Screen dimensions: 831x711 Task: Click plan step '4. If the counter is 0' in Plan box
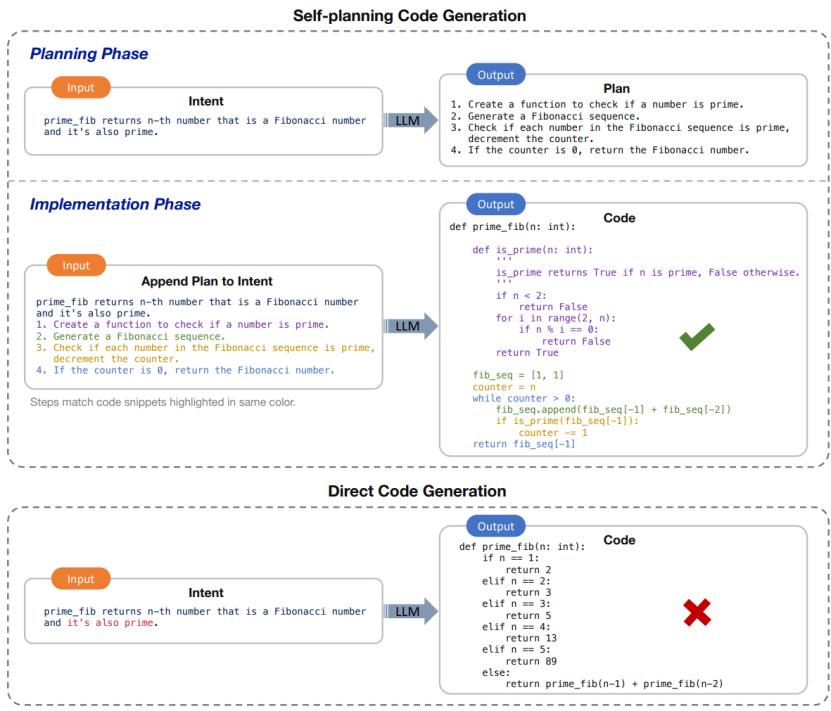pyautogui.click(x=600, y=150)
